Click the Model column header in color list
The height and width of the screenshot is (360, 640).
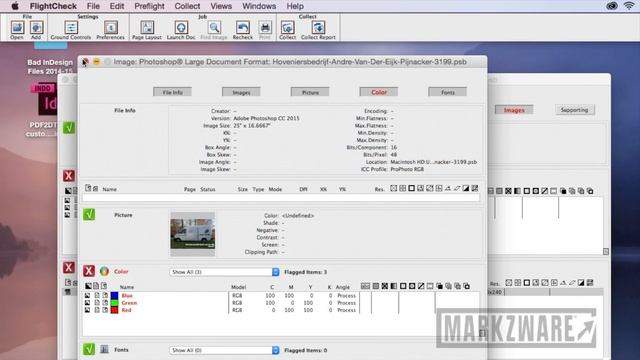point(238,287)
